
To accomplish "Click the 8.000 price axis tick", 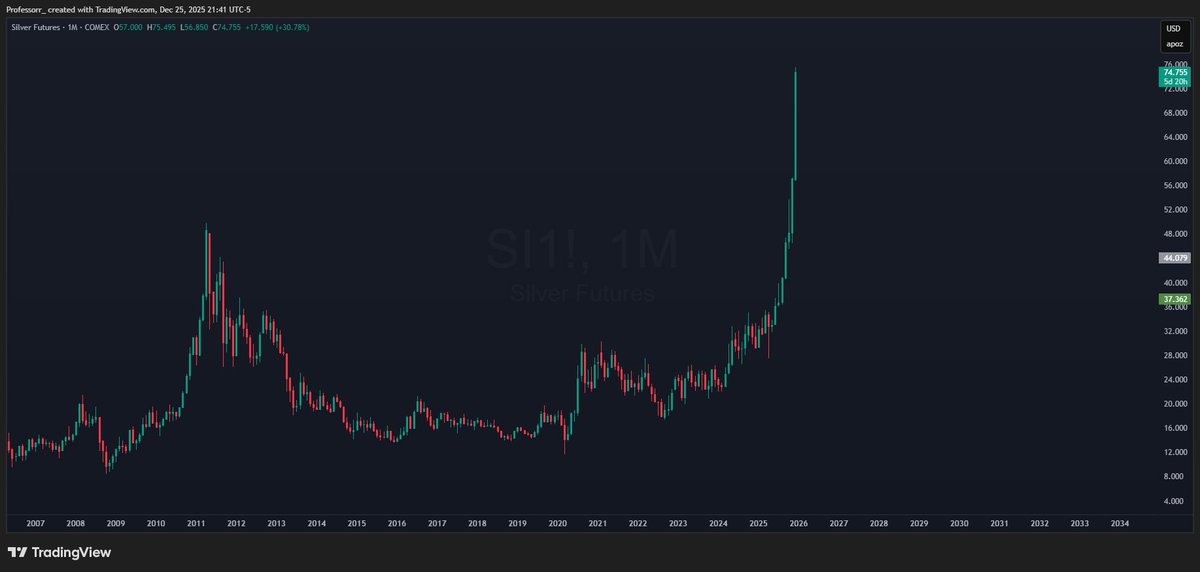I will point(1176,477).
